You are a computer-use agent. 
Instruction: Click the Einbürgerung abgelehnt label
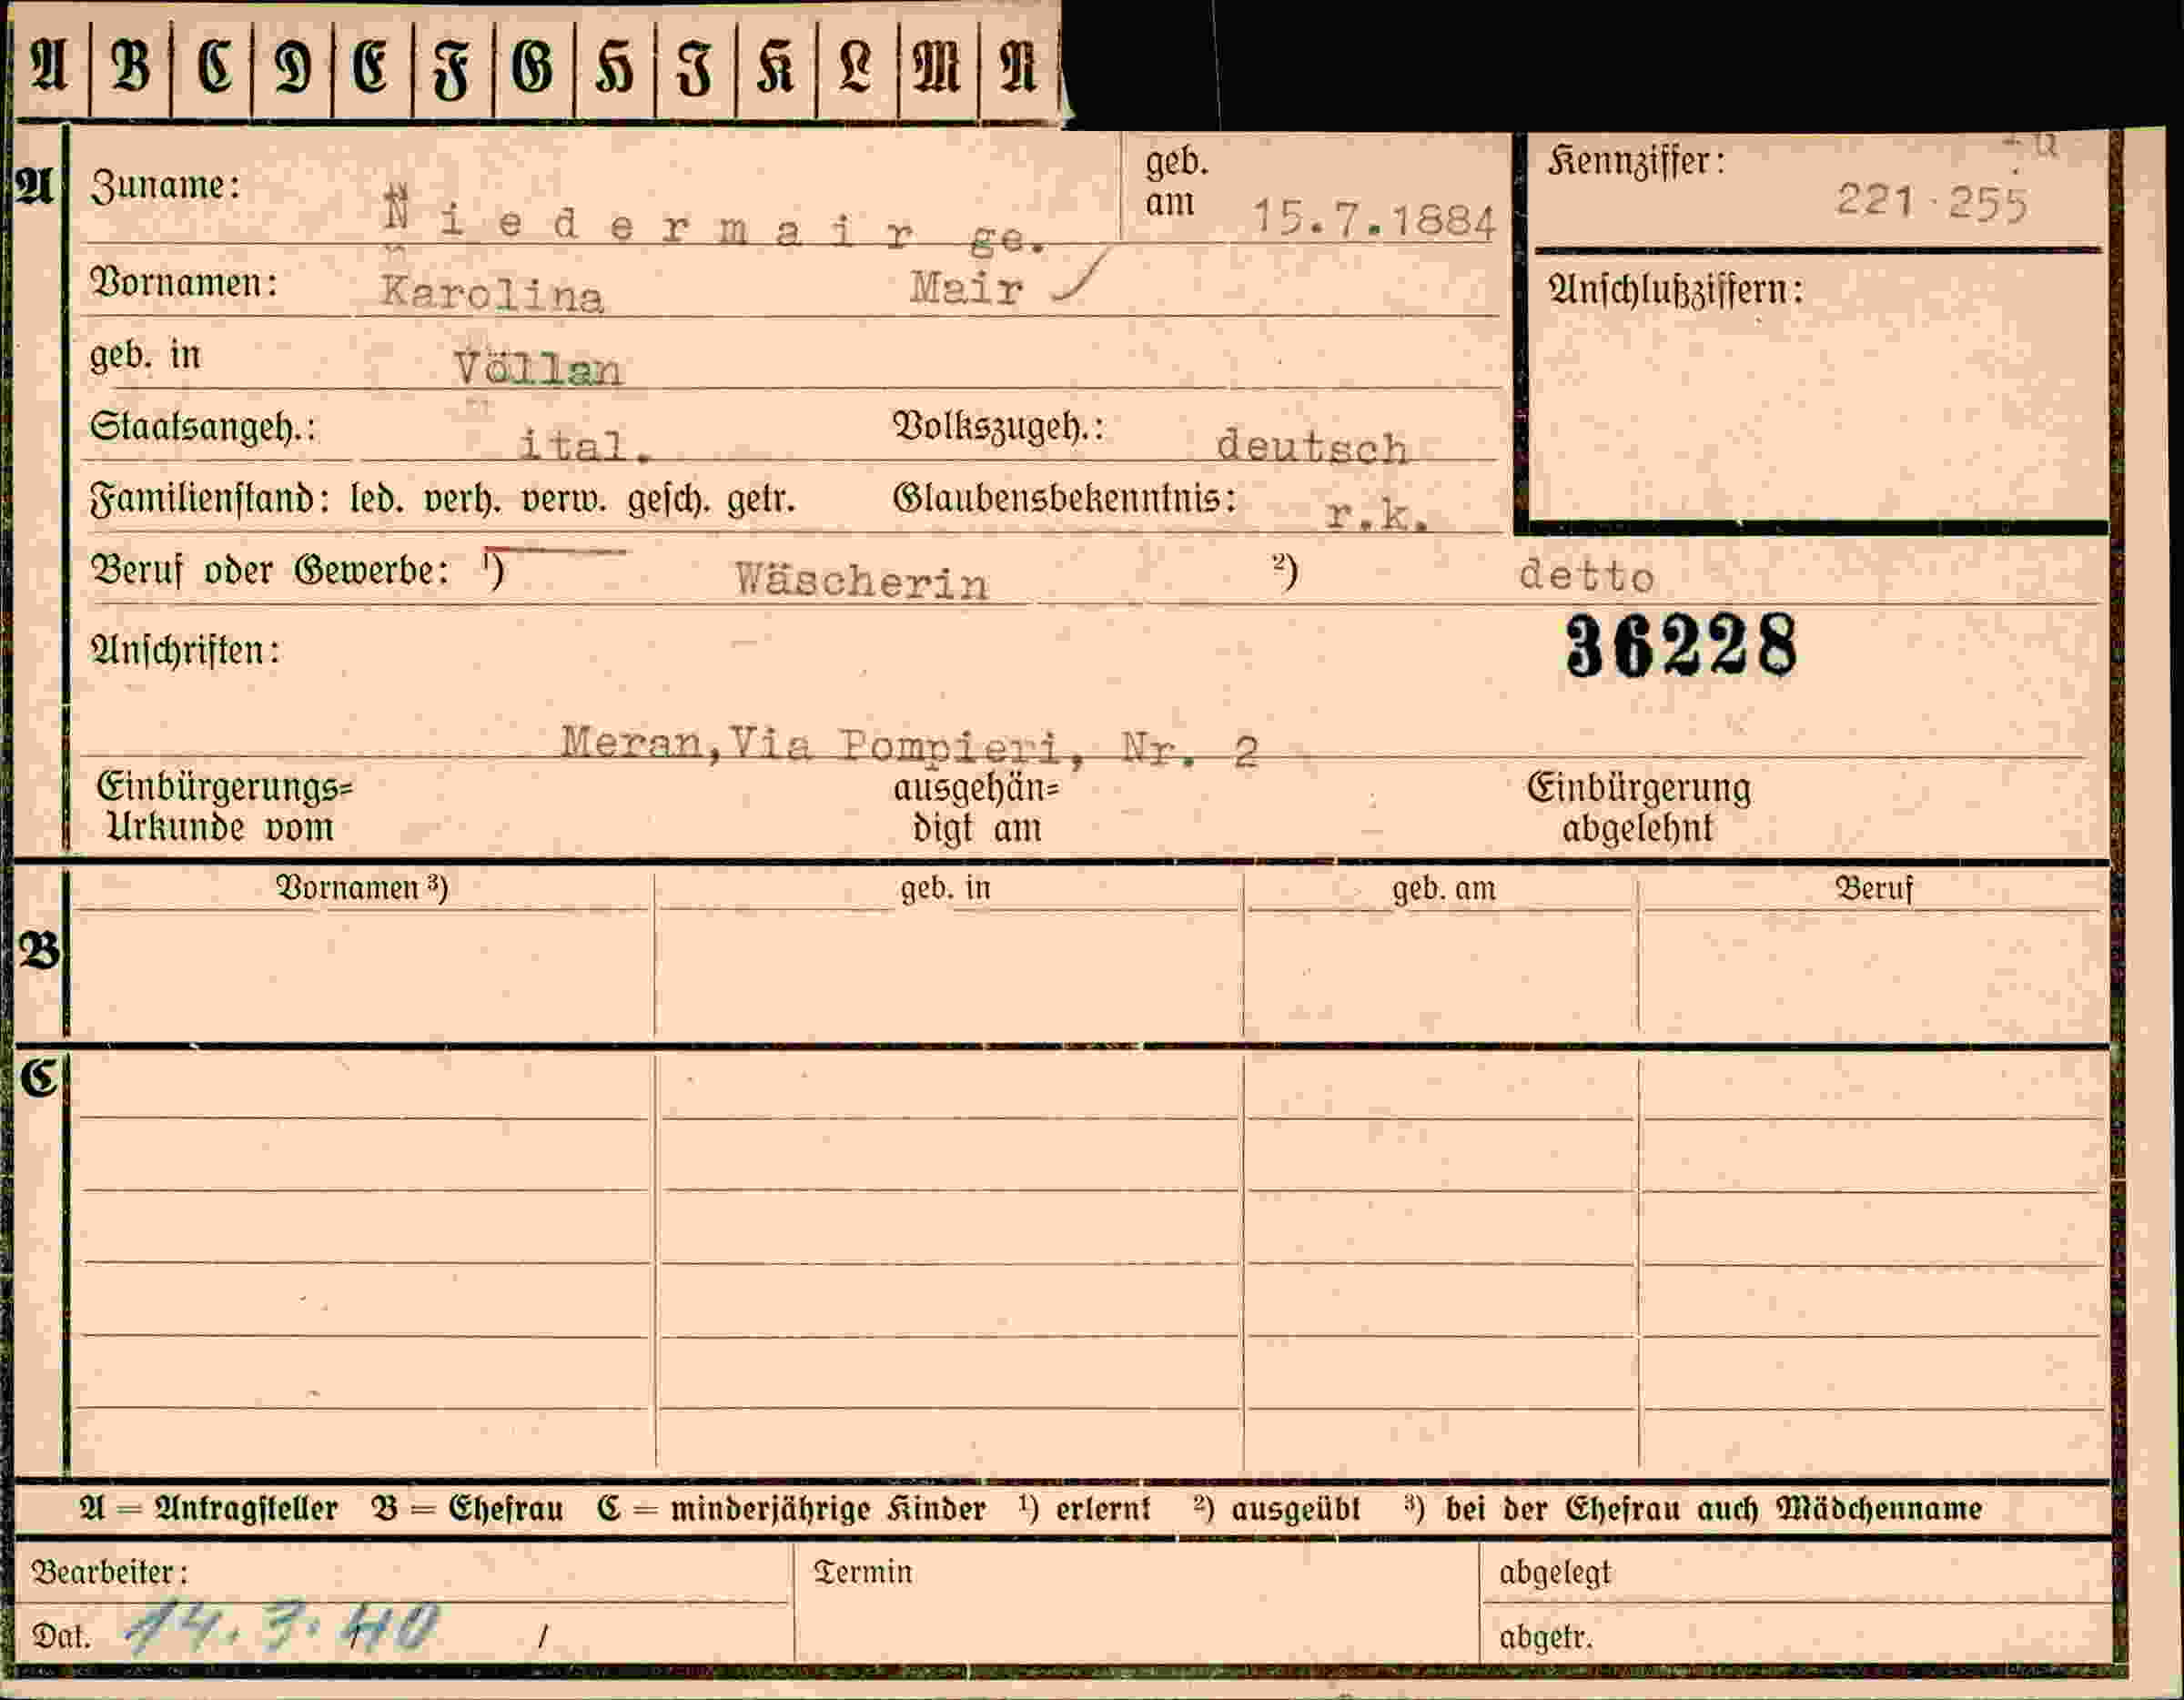click(x=1639, y=808)
